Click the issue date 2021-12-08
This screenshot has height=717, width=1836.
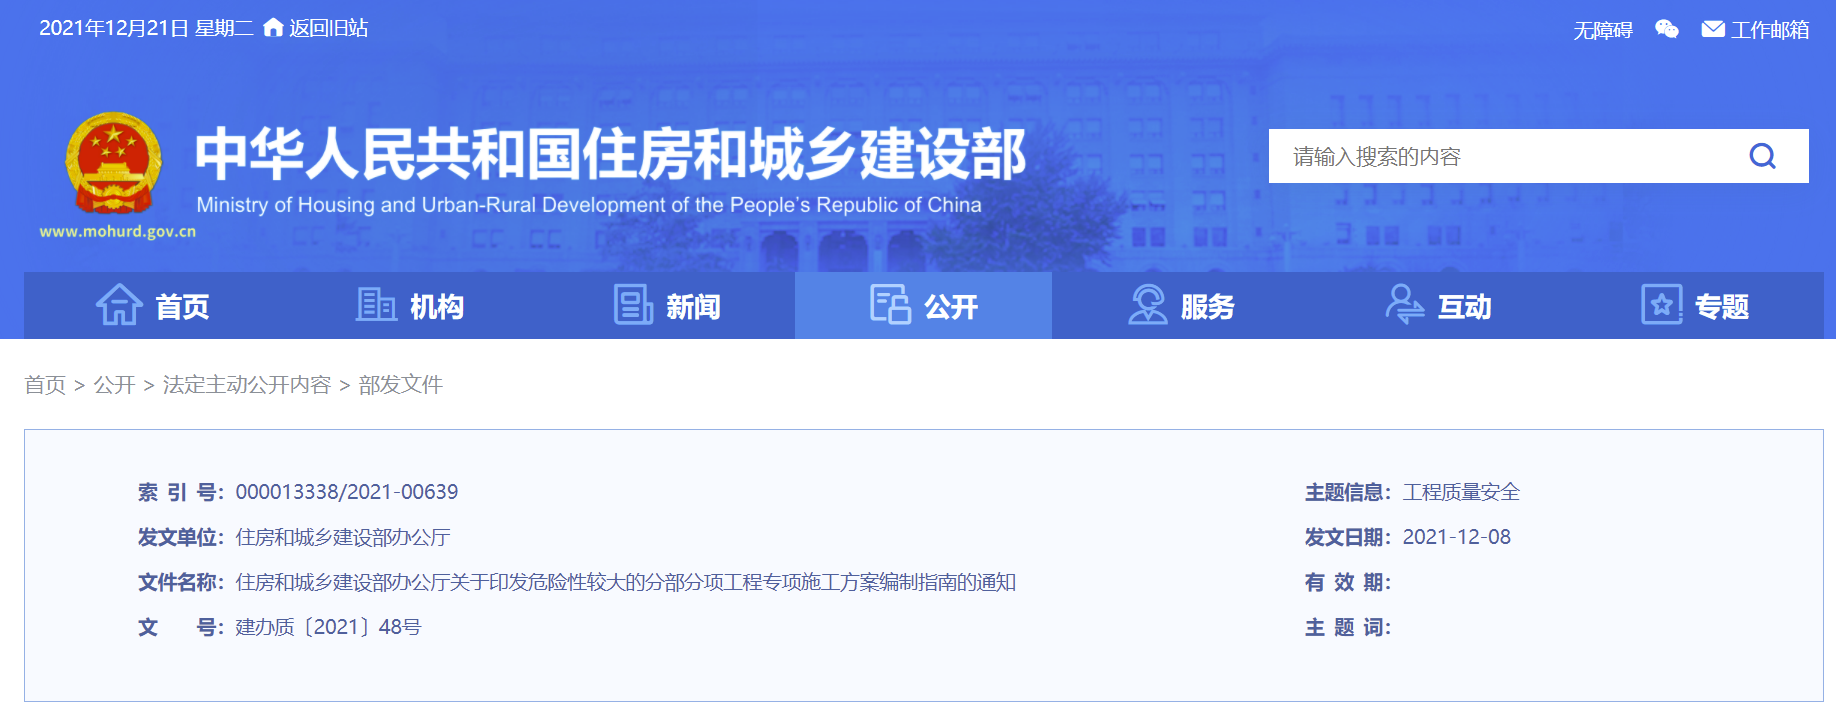click(x=1457, y=537)
